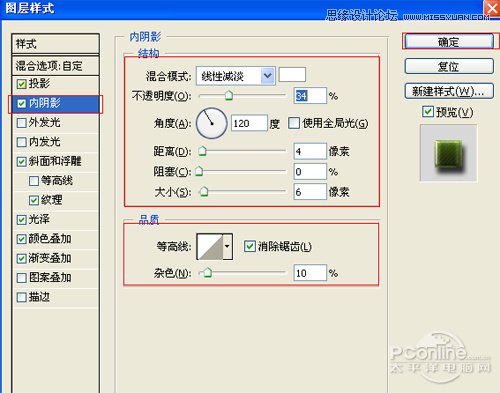This screenshot has width=500, height=393.
Task: Enable the 等高线 sub-option checkbox
Action: (34, 181)
